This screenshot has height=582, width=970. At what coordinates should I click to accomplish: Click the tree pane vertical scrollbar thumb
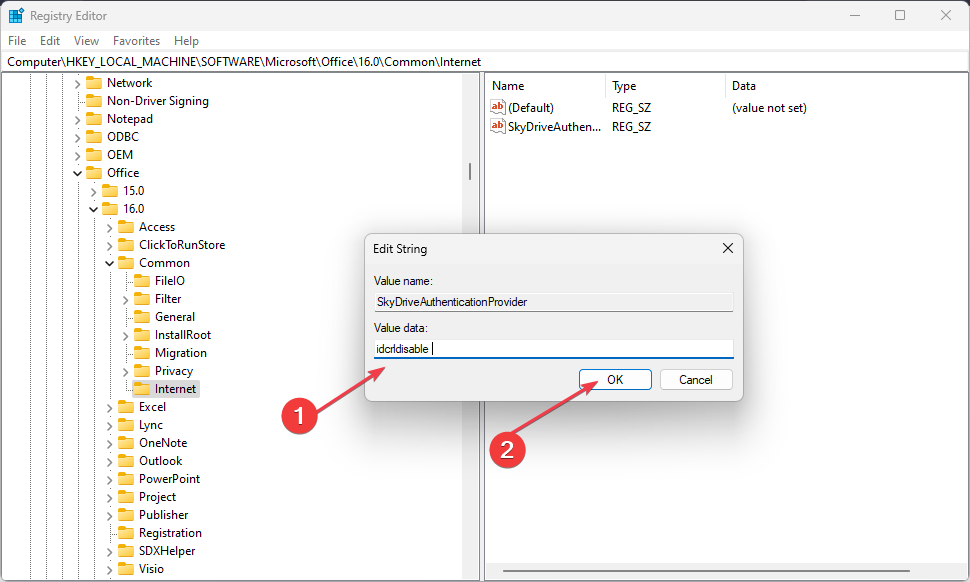470,171
